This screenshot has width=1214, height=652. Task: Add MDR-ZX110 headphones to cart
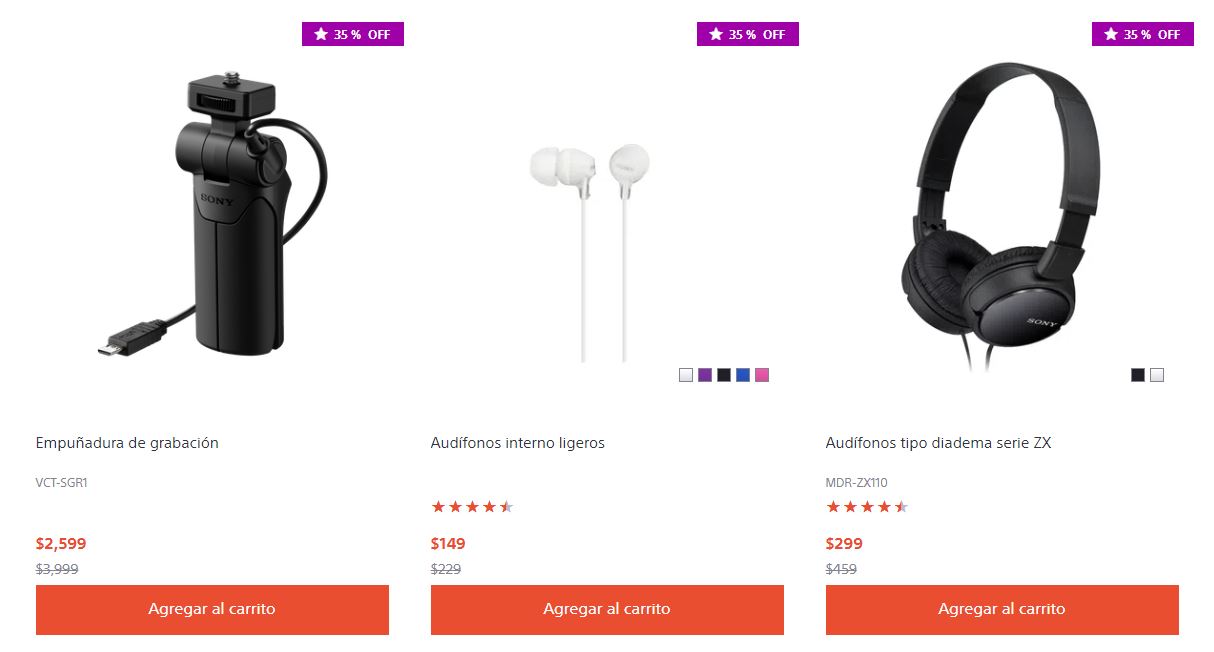click(1002, 609)
